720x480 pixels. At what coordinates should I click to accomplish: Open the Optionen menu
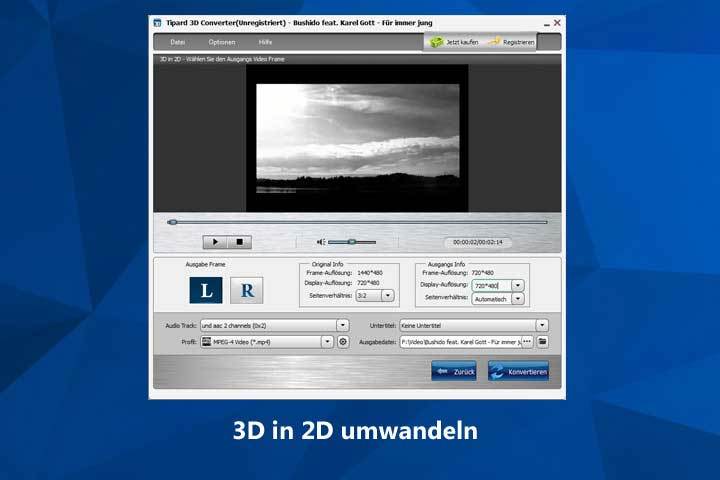coord(222,42)
